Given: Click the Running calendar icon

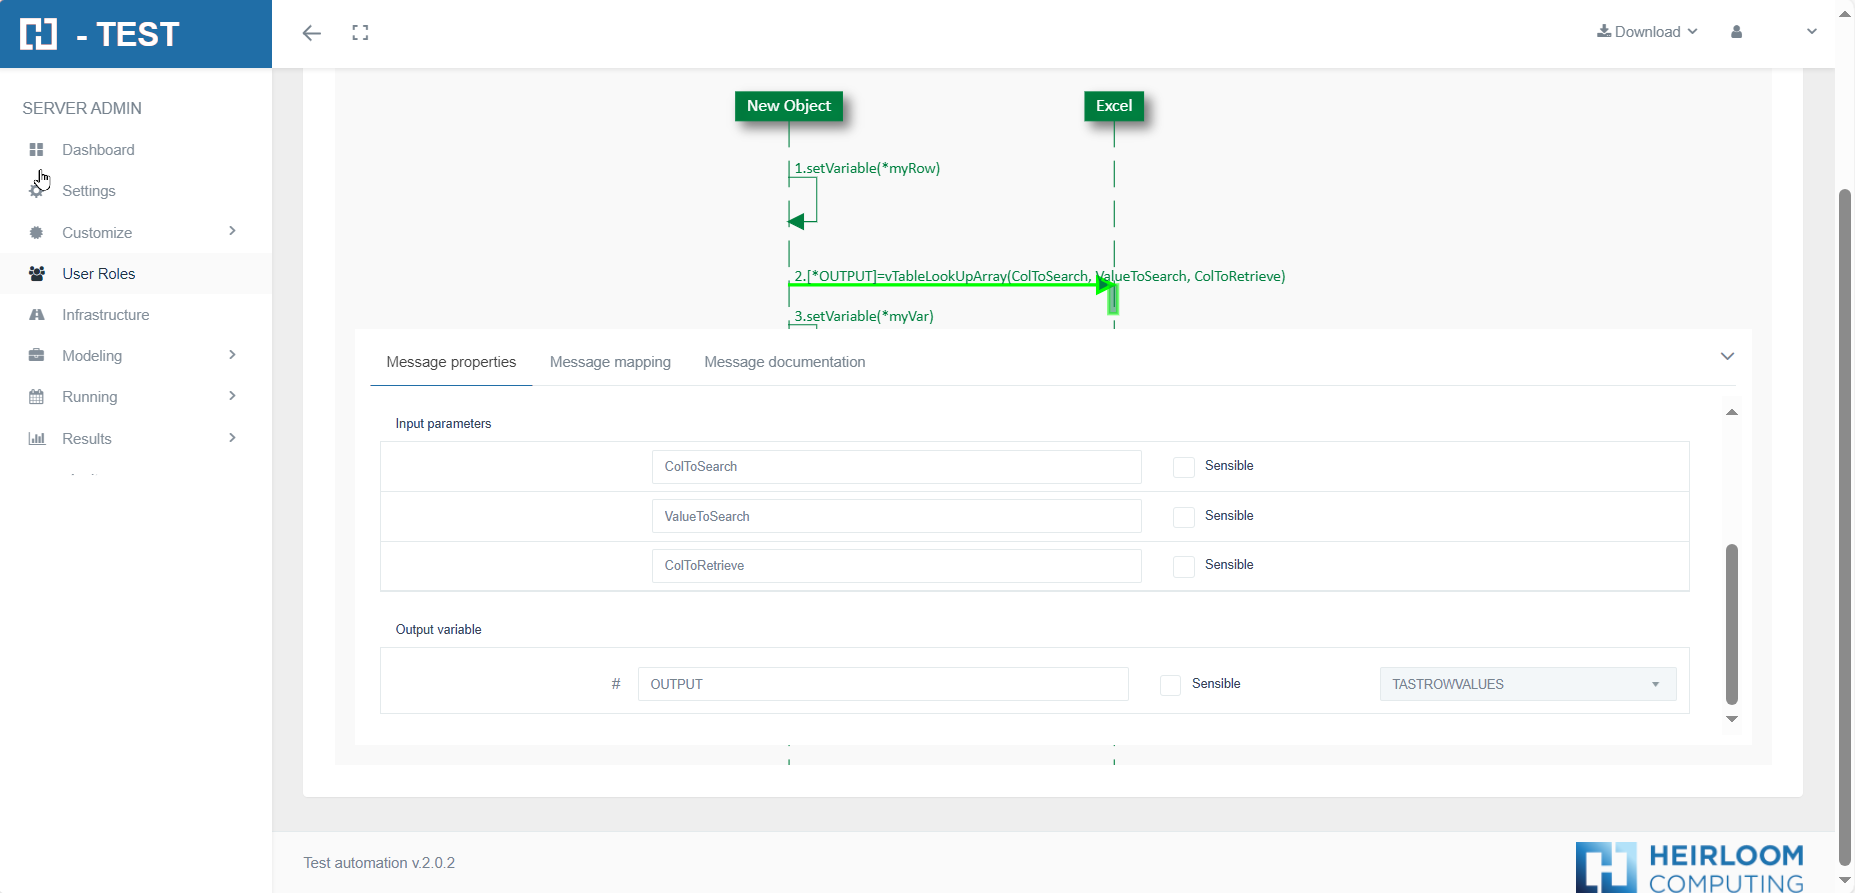Looking at the screenshot, I should click(37, 397).
